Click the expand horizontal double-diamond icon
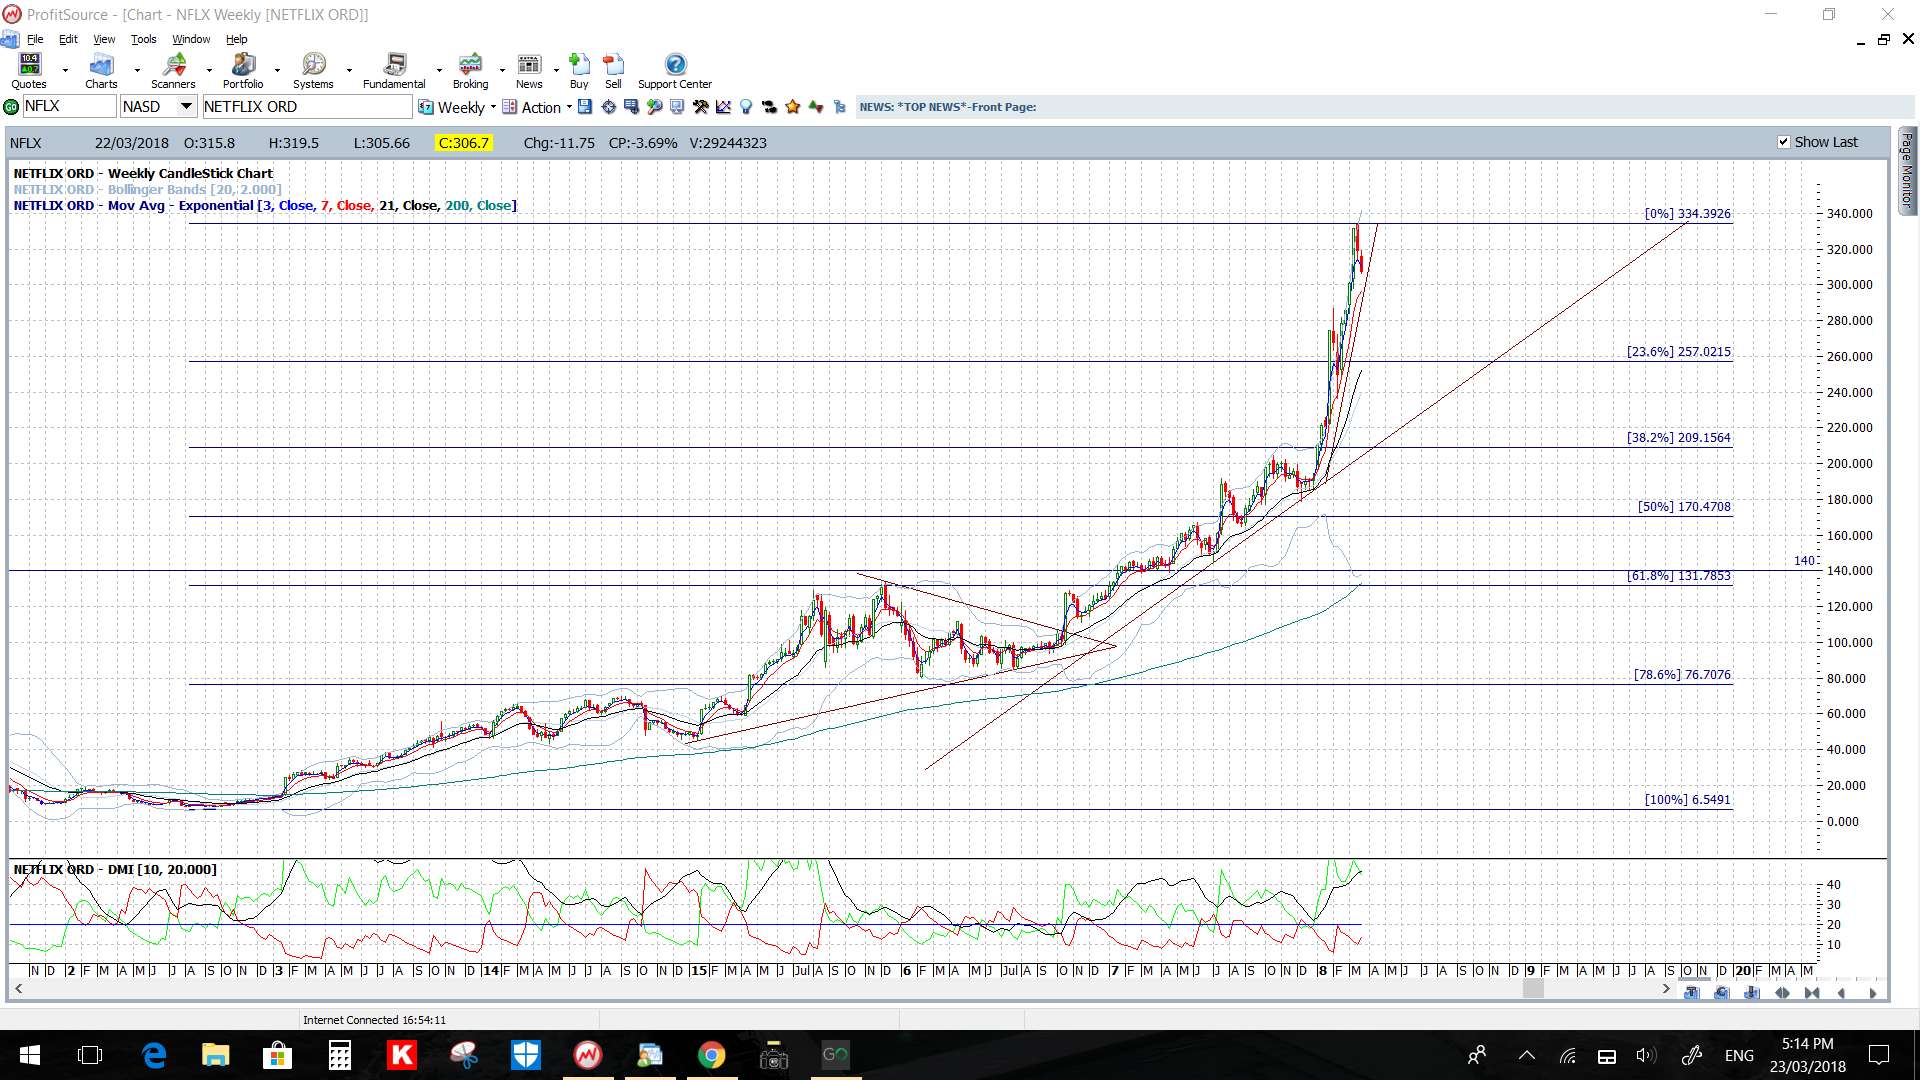This screenshot has width=1920, height=1080. 1782,993
